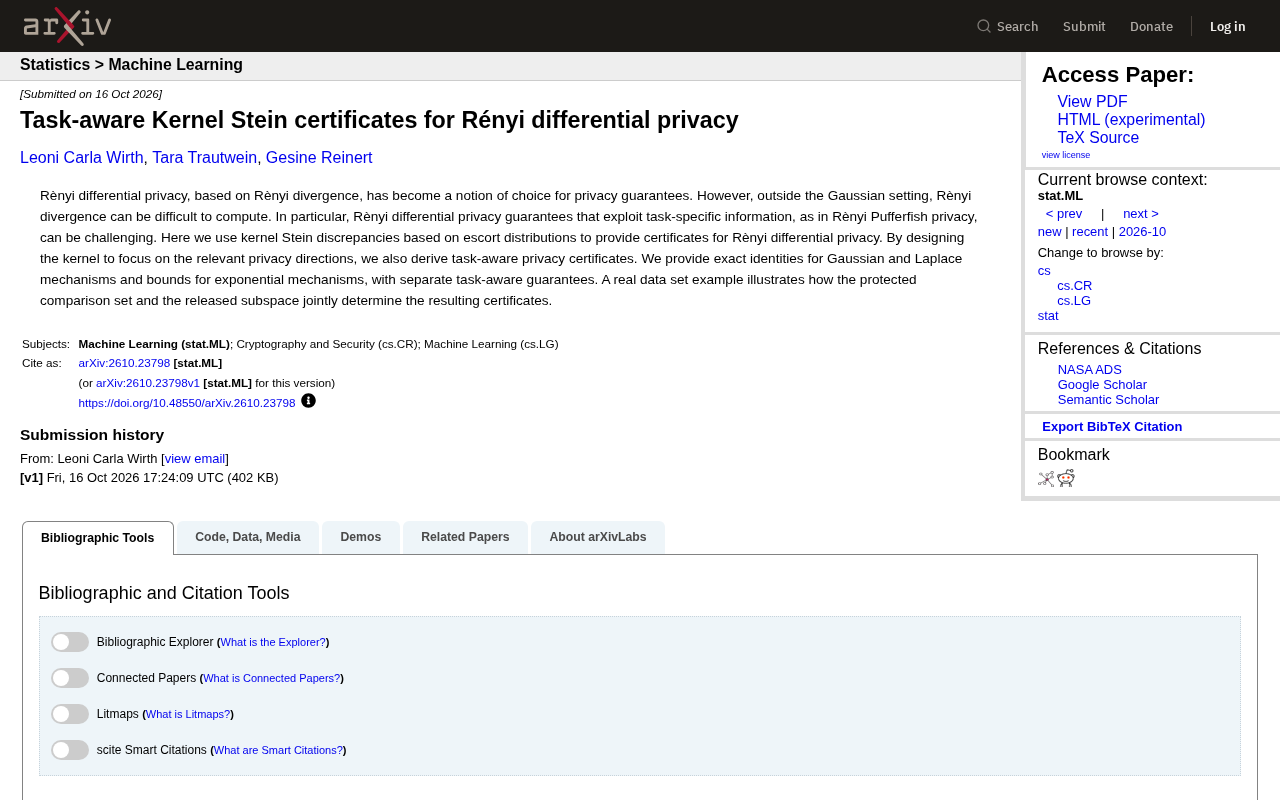
Task: Open the arXiv:2610.23798v1 version link
Action: tap(148, 383)
